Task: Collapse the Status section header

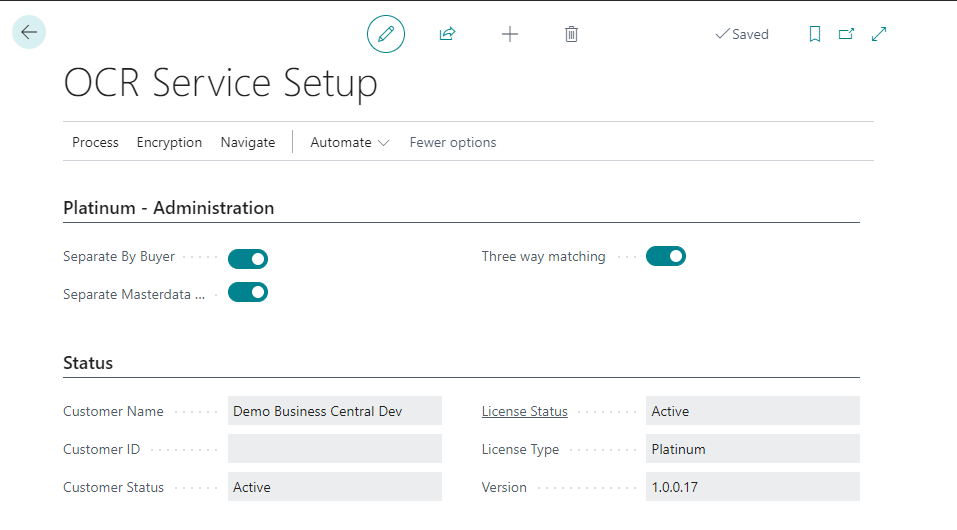Action: coord(88,363)
